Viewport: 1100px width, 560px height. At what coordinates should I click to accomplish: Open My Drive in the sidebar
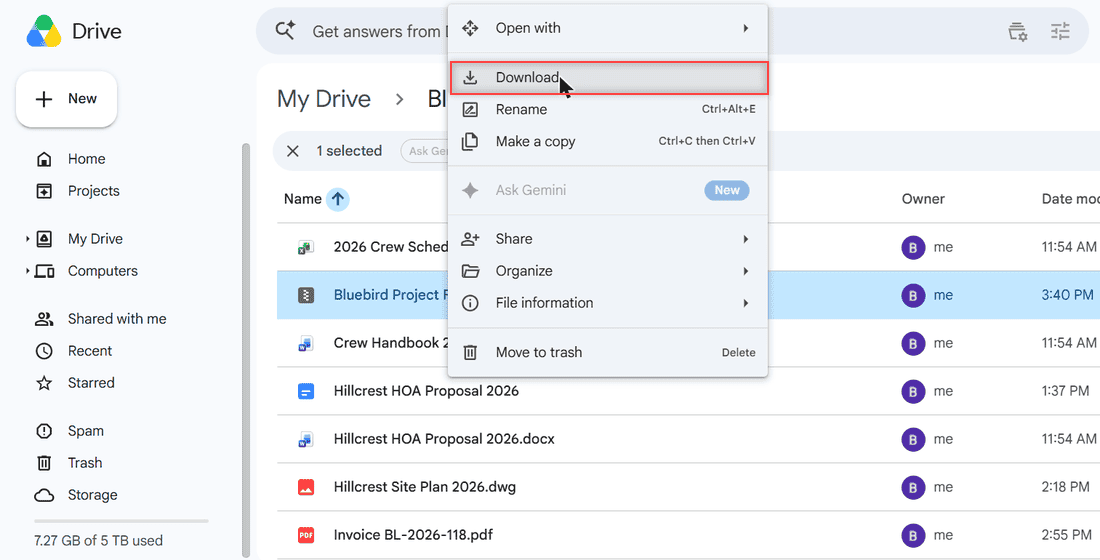pos(95,239)
